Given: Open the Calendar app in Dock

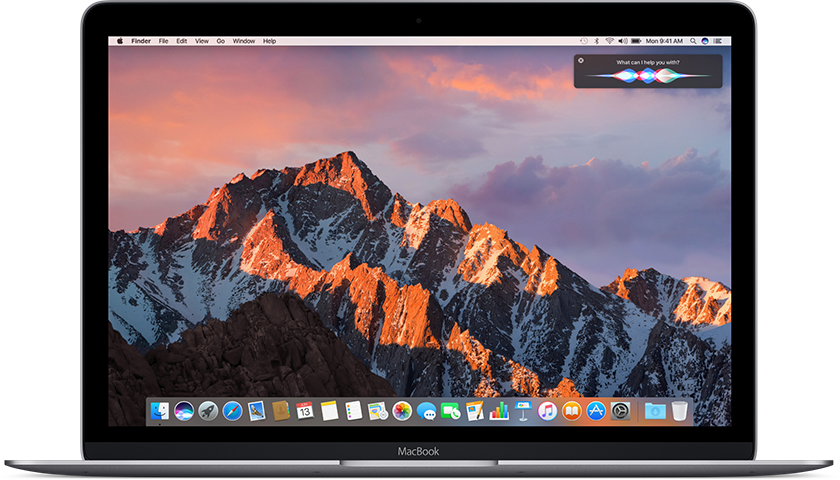Looking at the screenshot, I should click(304, 411).
